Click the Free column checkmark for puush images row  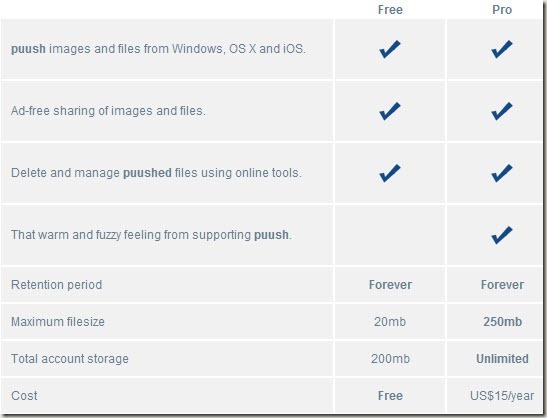[x=390, y=49]
